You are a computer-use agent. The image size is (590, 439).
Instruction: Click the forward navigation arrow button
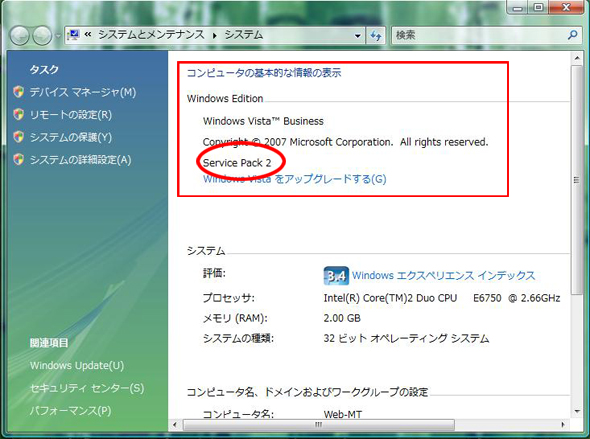tap(42, 36)
